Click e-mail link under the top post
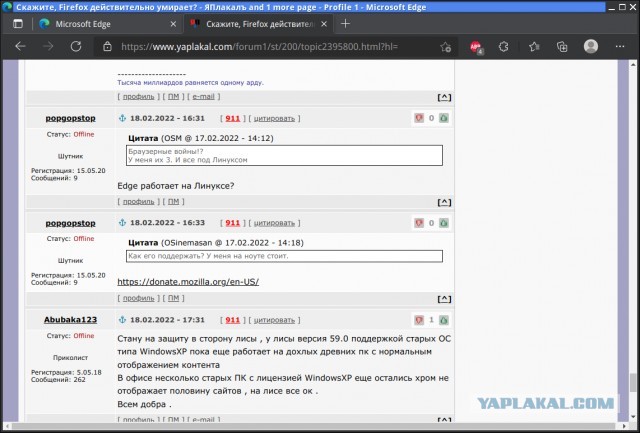Image resolution: width=640 pixels, height=433 pixels. pos(203,97)
